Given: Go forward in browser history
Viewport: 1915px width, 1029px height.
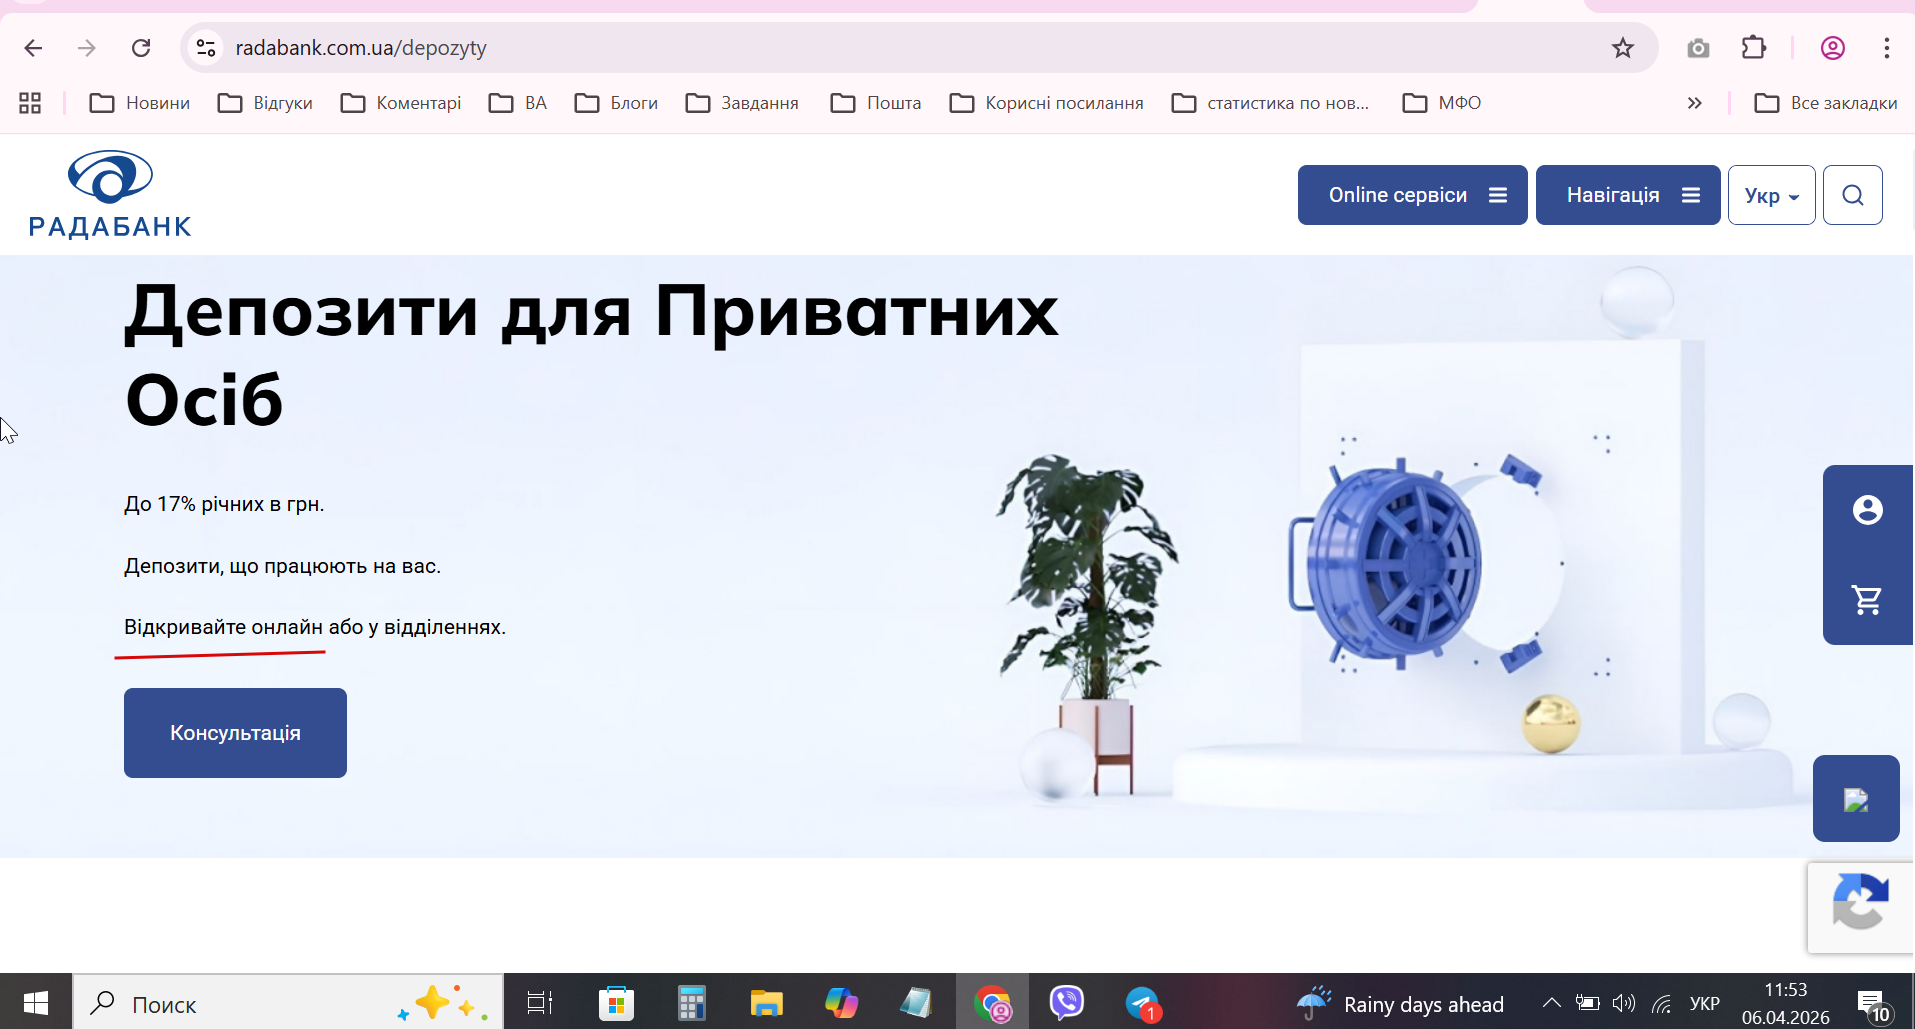Looking at the screenshot, I should pyautogui.click(x=87, y=48).
